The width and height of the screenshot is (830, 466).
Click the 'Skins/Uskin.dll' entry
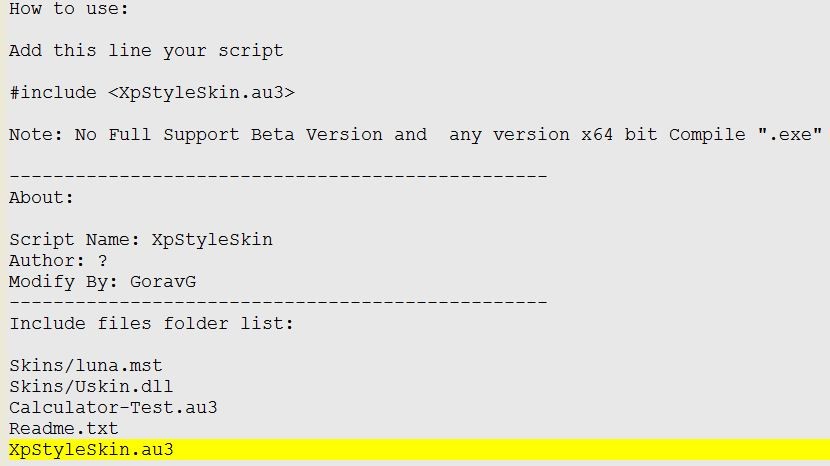(x=91, y=387)
